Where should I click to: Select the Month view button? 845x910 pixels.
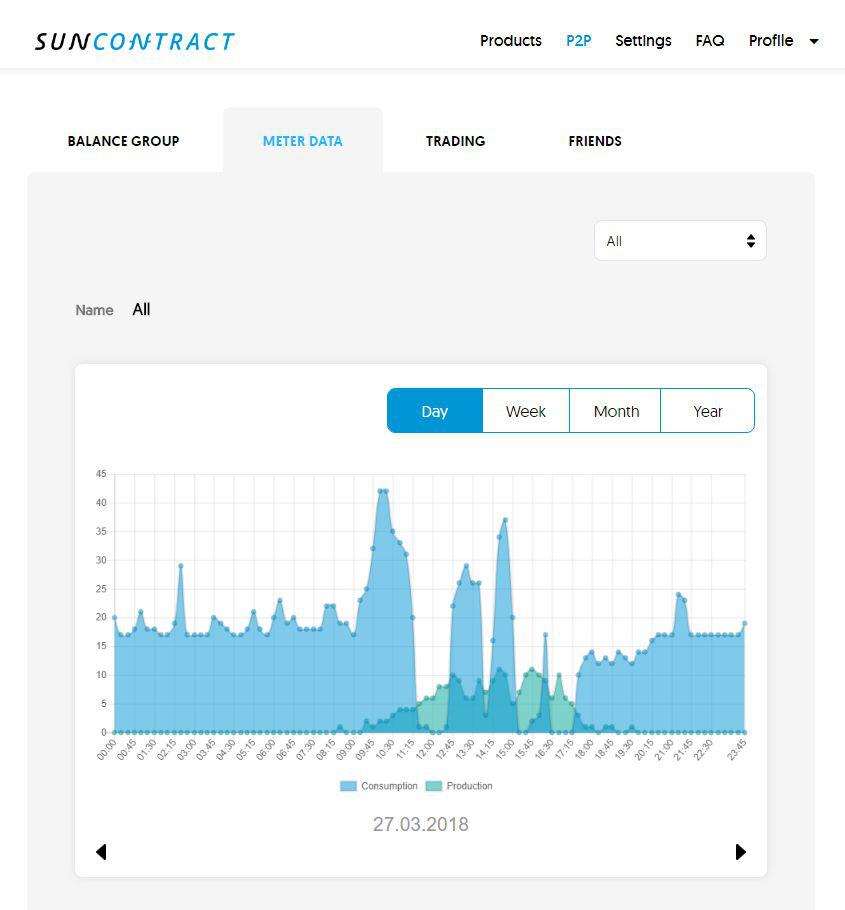click(x=616, y=411)
